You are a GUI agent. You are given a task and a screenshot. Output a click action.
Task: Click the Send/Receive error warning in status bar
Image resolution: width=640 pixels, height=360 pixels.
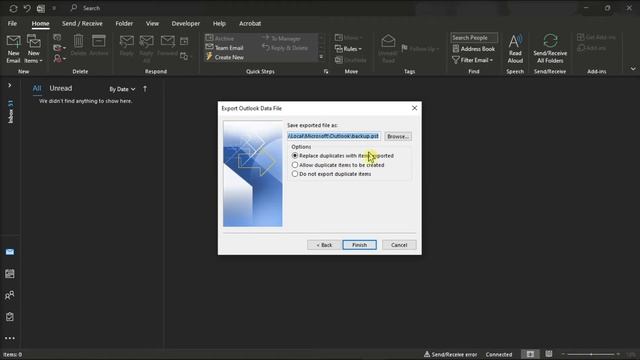[x=450, y=354]
